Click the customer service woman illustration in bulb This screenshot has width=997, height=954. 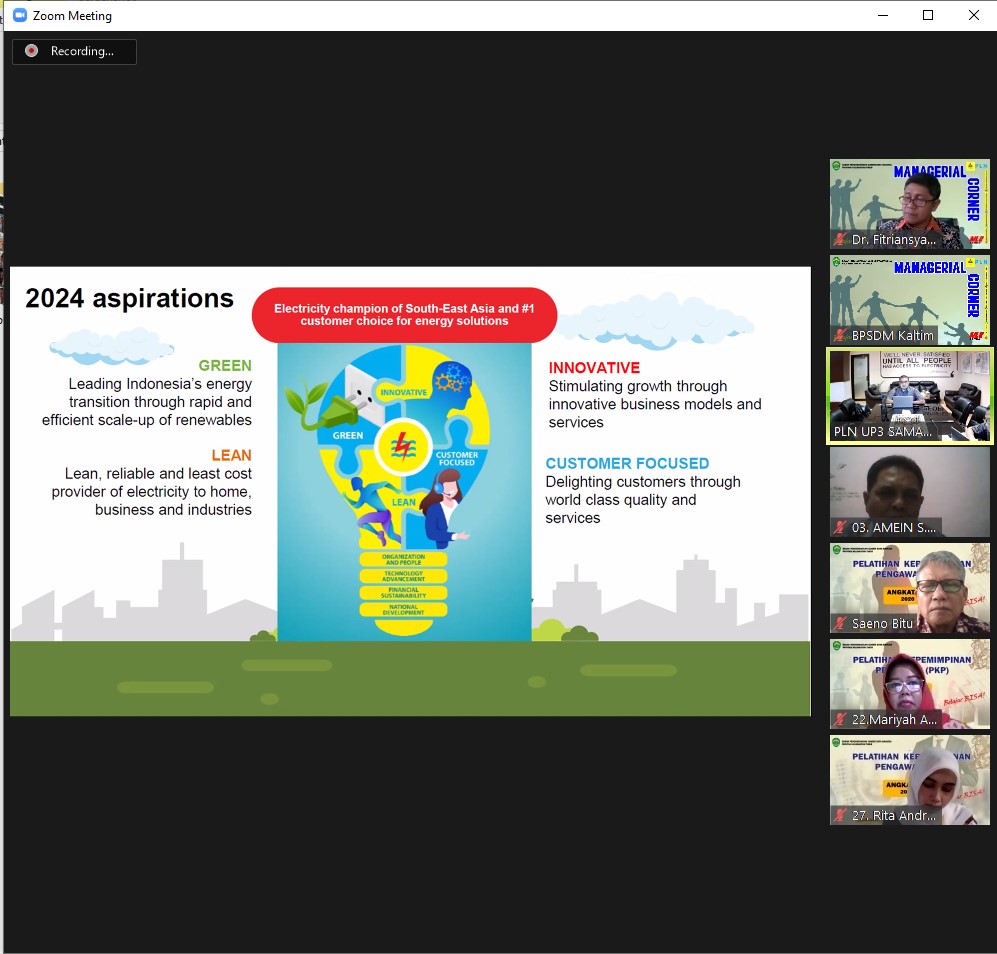pos(443,508)
